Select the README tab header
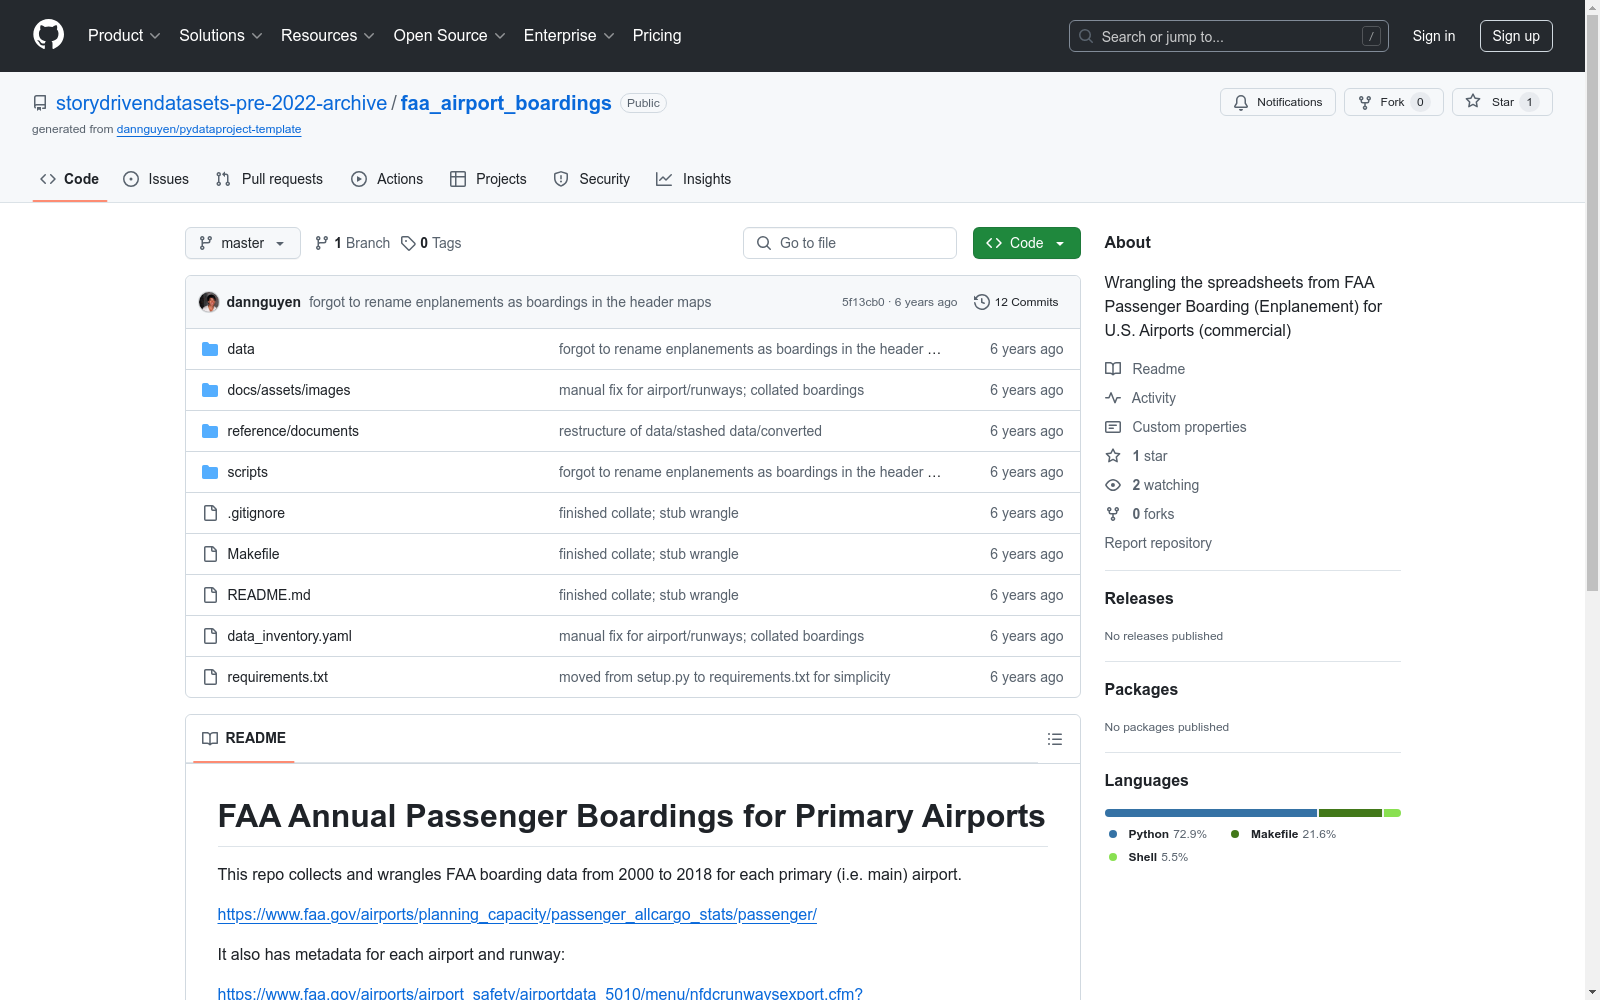The height and width of the screenshot is (1000, 1600). point(244,738)
